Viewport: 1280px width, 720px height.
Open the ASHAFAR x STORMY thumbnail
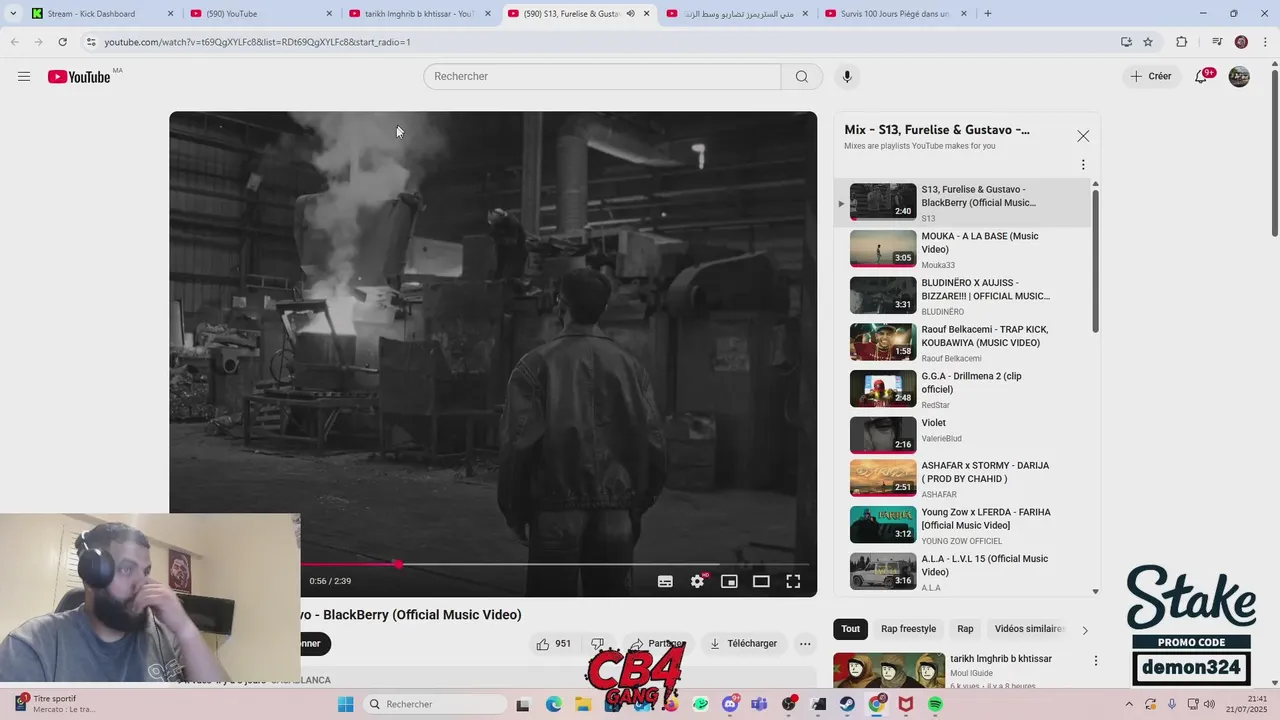pos(883,478)
